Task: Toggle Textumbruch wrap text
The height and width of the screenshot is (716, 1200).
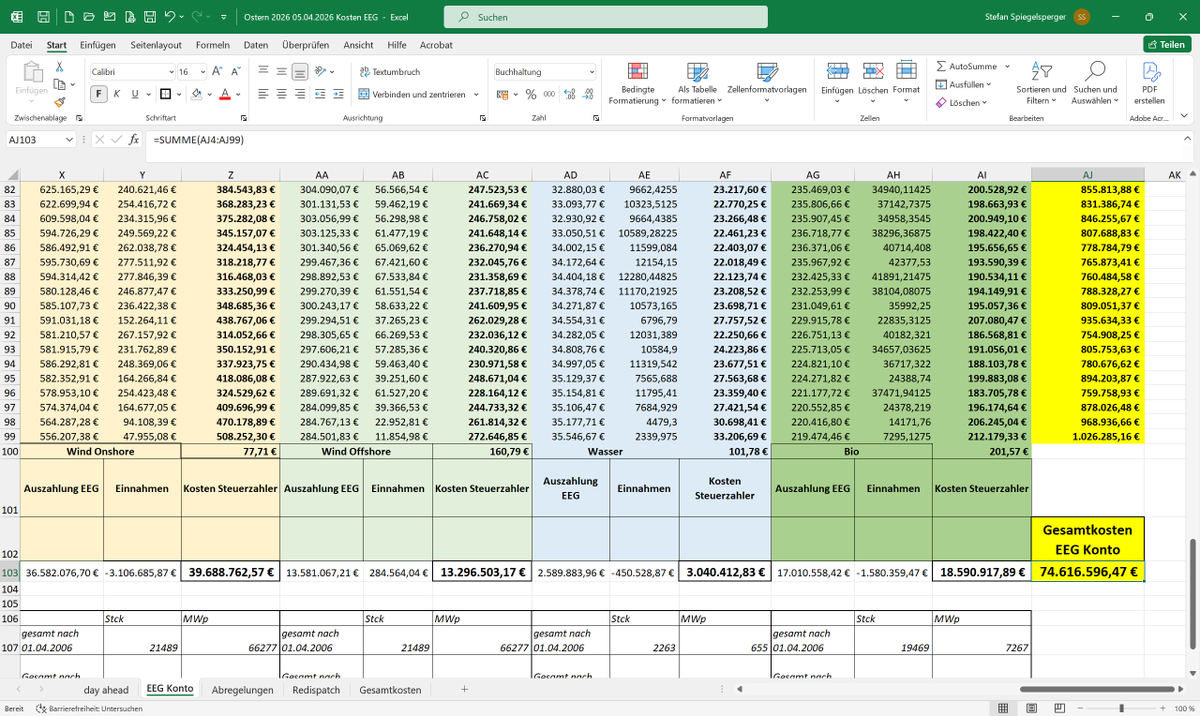Action: coord(390,72)
